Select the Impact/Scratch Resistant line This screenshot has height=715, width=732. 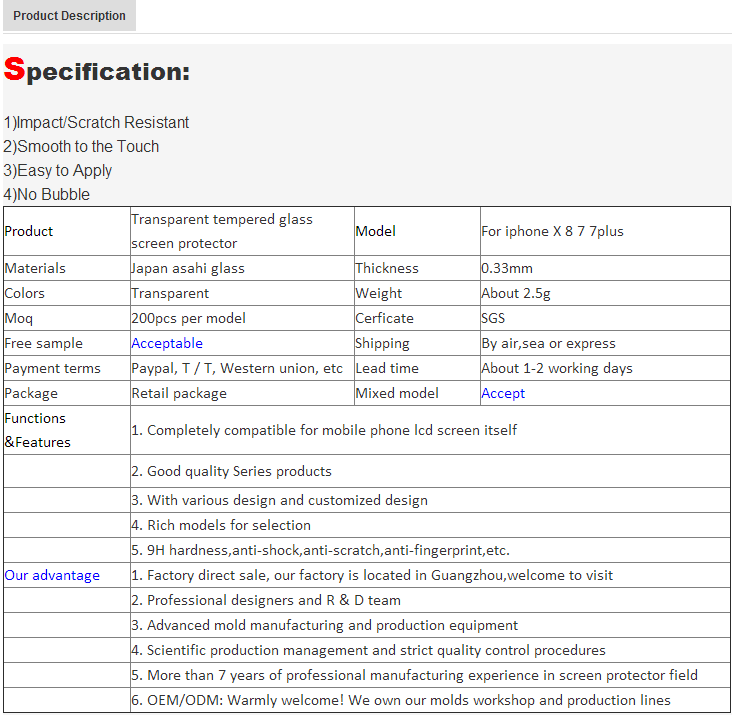tap(96, 122)
